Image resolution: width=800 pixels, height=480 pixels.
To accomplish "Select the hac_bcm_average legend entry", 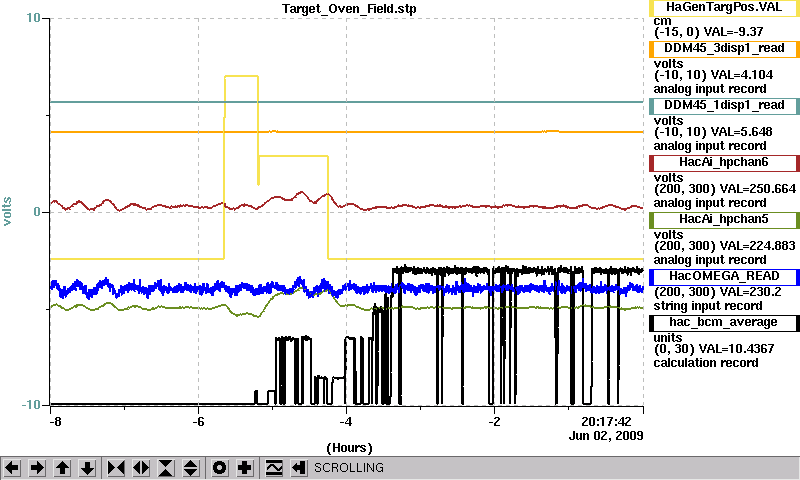I will click(x=724, y=323).
